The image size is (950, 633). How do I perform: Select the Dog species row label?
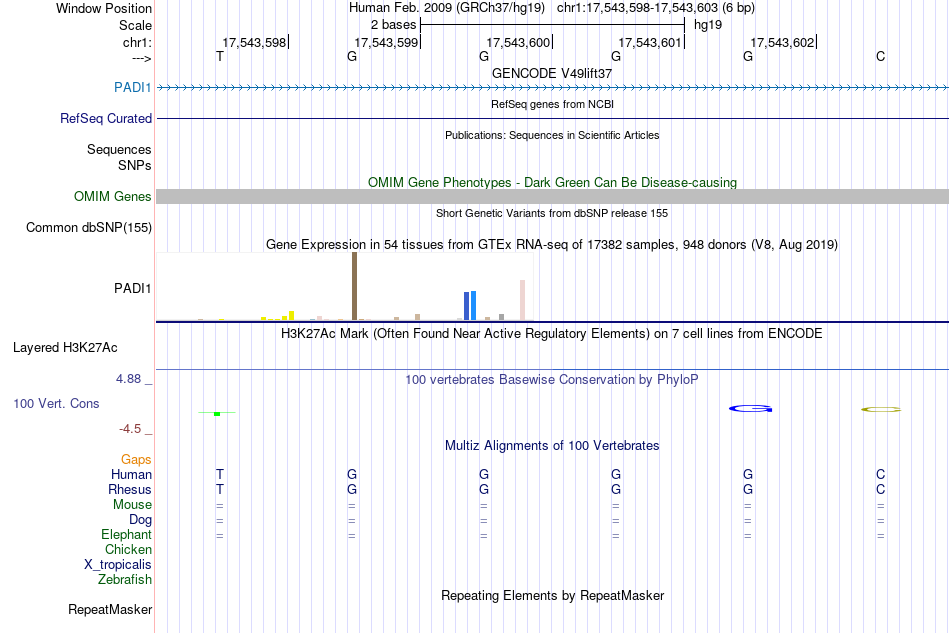pos(140,520)
